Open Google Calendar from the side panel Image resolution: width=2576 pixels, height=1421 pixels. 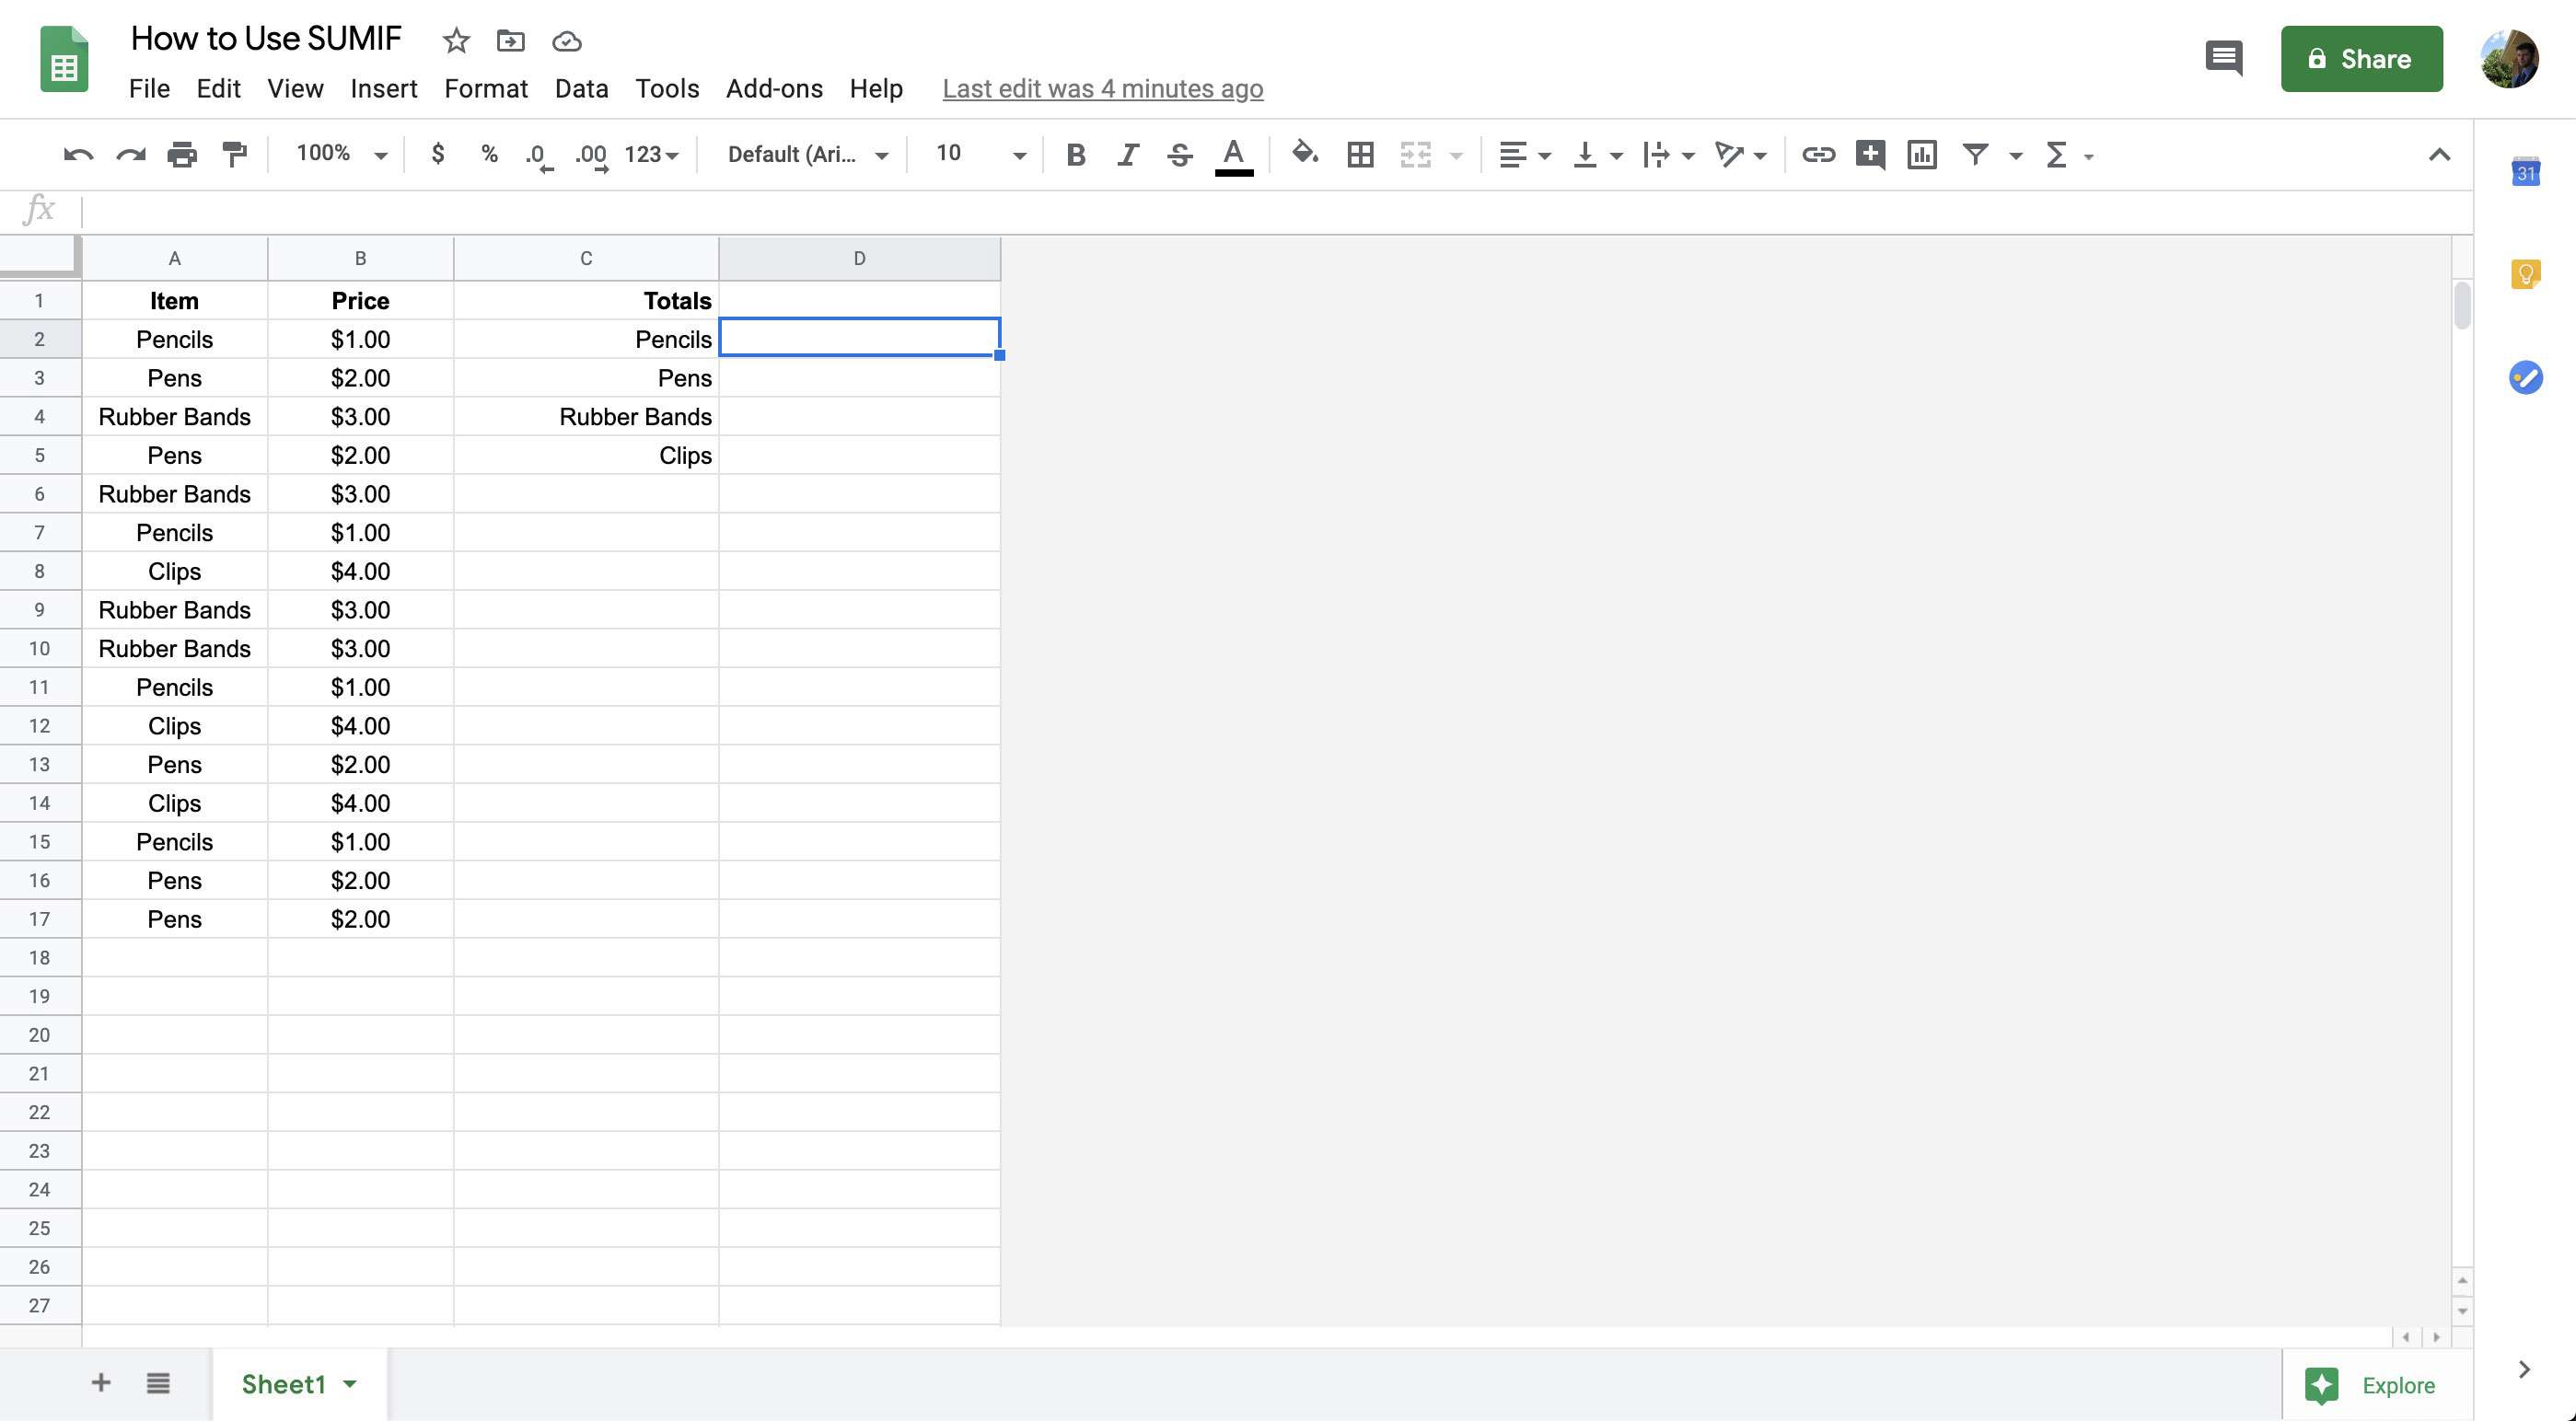click(2527, 172)
